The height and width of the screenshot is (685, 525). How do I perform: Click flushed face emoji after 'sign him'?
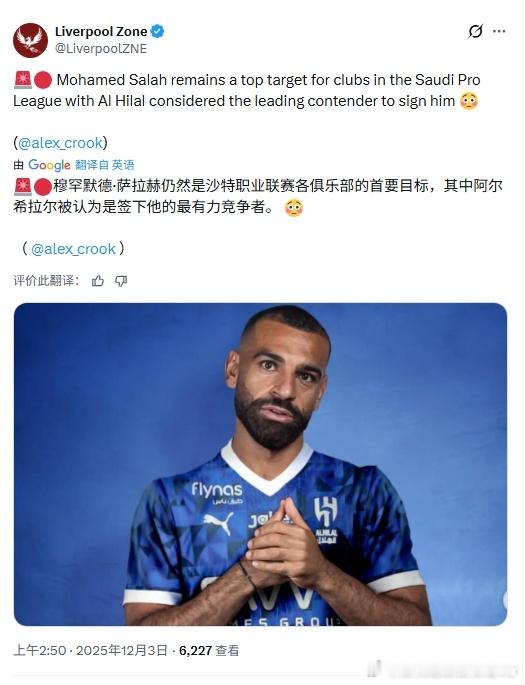click(x=469, y=101)
